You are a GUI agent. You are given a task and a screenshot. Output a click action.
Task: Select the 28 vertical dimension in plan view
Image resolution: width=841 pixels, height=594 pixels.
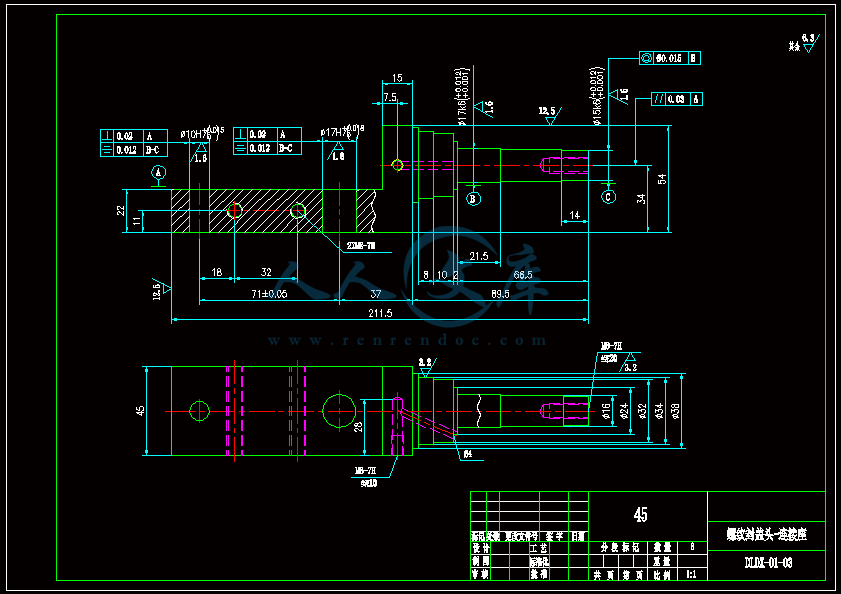pyautogui.click(x=358, y=427)
